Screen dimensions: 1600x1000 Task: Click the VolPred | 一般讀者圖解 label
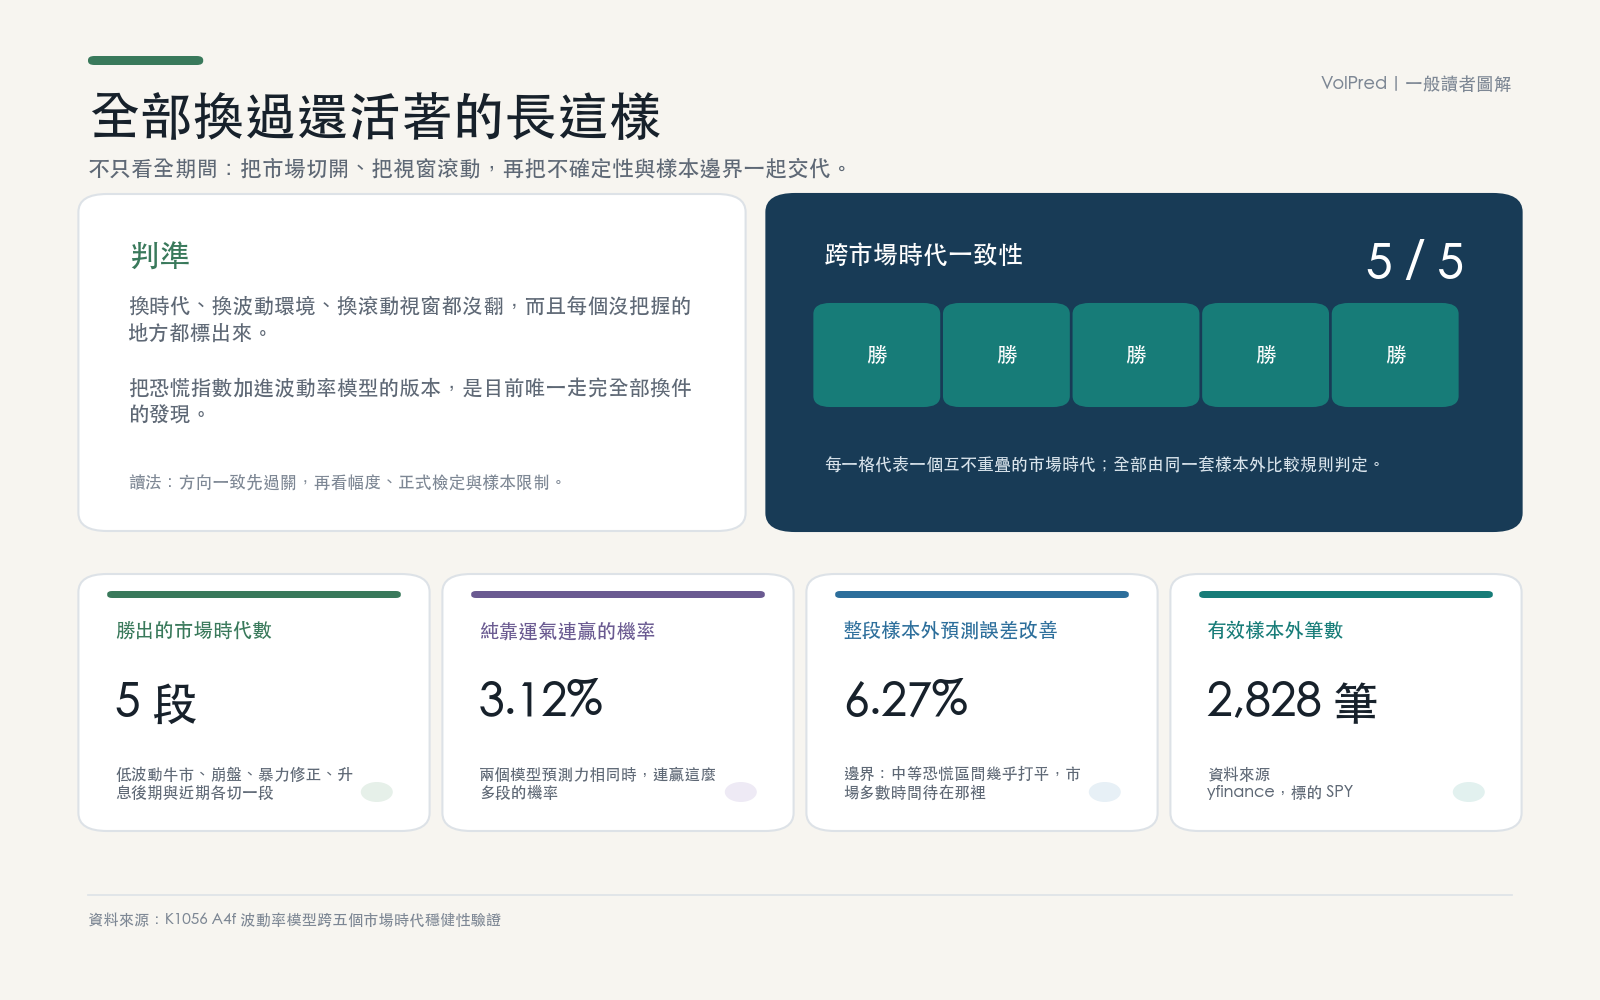point(1416,83)
